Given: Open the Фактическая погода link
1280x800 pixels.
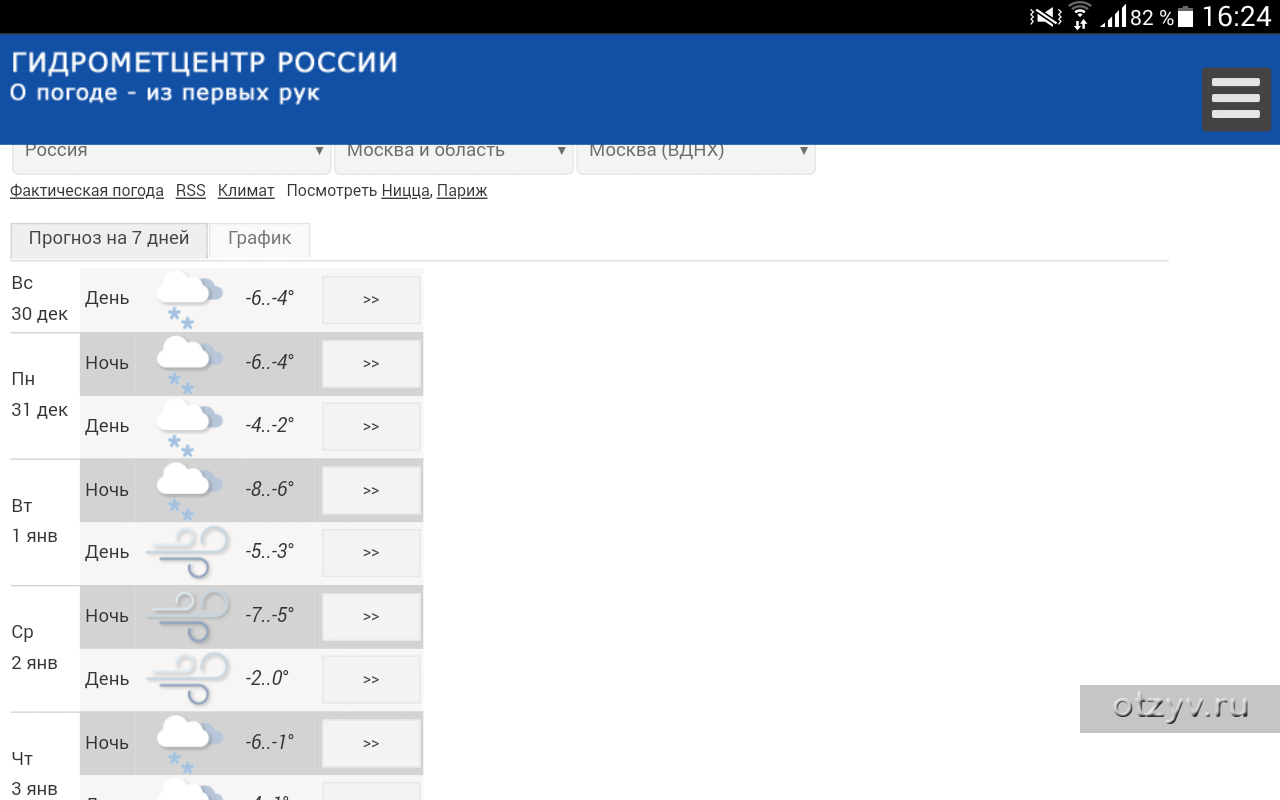Looking at the screenshot, I should [87, 191].
